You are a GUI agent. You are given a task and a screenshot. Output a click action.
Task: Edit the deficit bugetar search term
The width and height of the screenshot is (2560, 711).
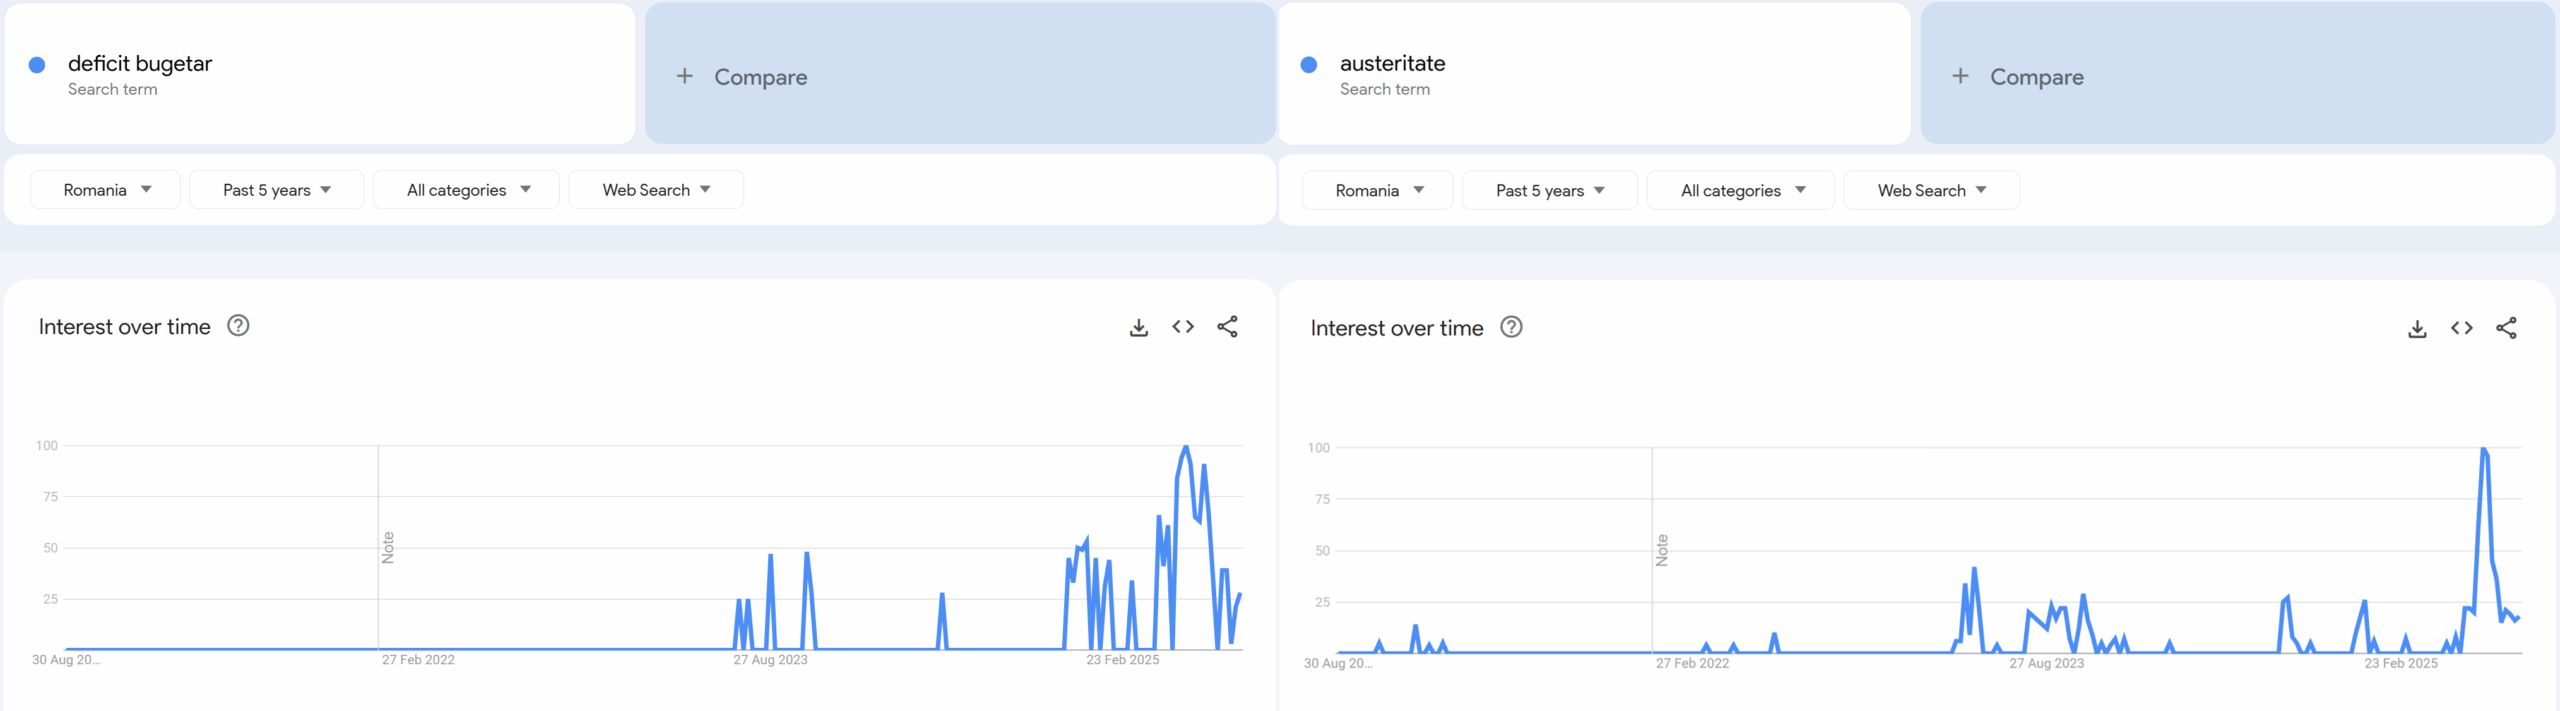tap(140, 64)
